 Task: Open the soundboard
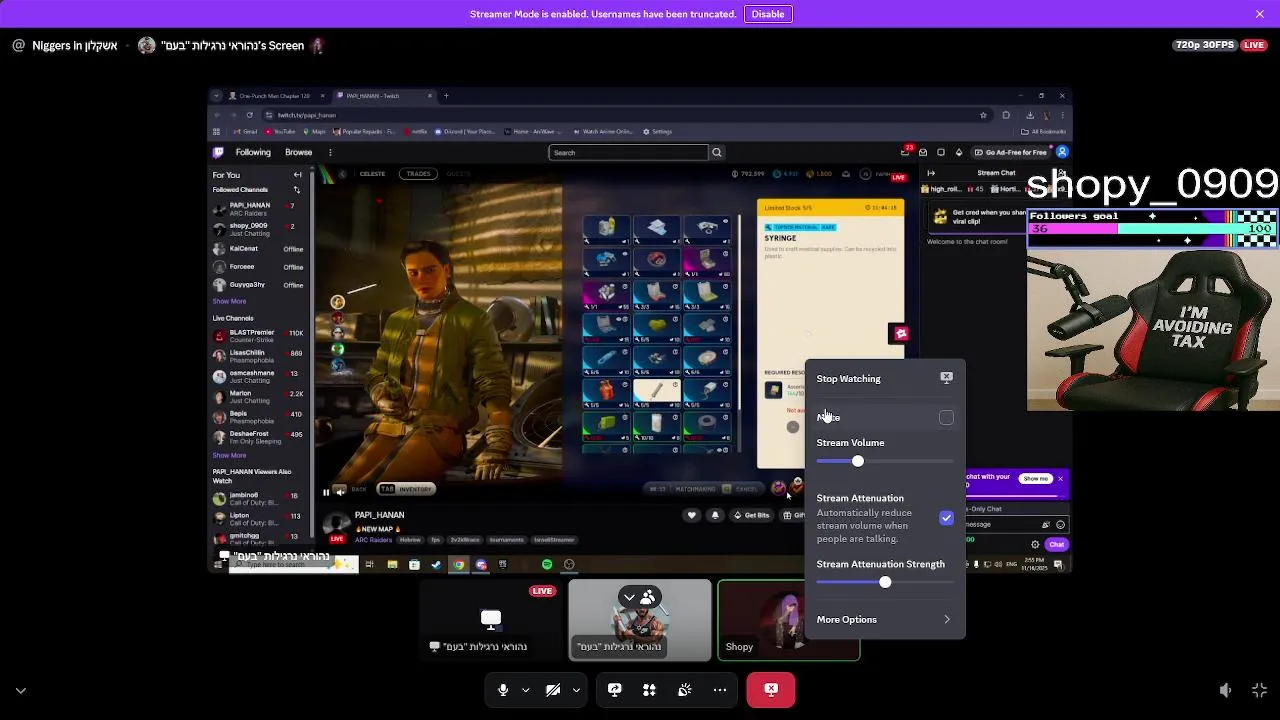[684, 690]
